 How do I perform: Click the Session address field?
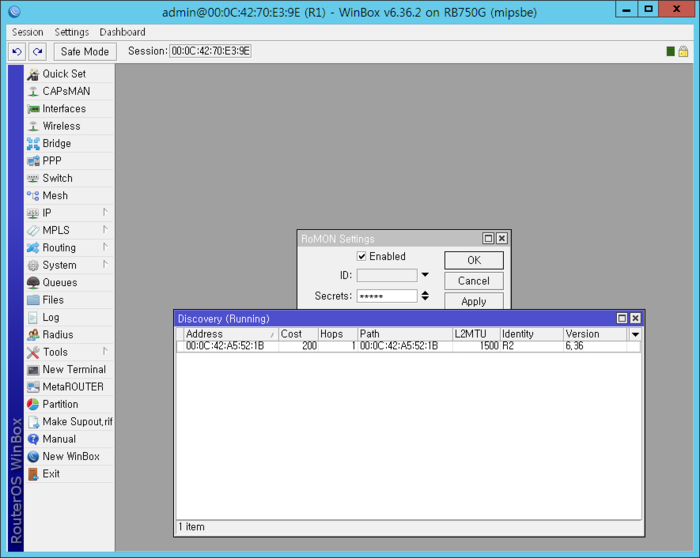pos(210,51)
